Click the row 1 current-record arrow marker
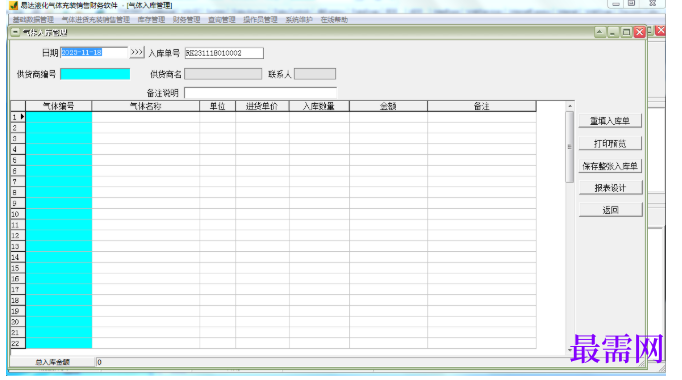The width and height of the screenshot is (682, 380). tap(22, 117)
